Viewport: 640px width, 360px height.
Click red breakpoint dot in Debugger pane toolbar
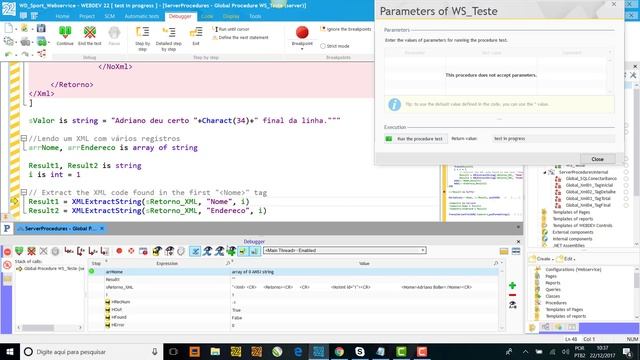coord(119,251)
